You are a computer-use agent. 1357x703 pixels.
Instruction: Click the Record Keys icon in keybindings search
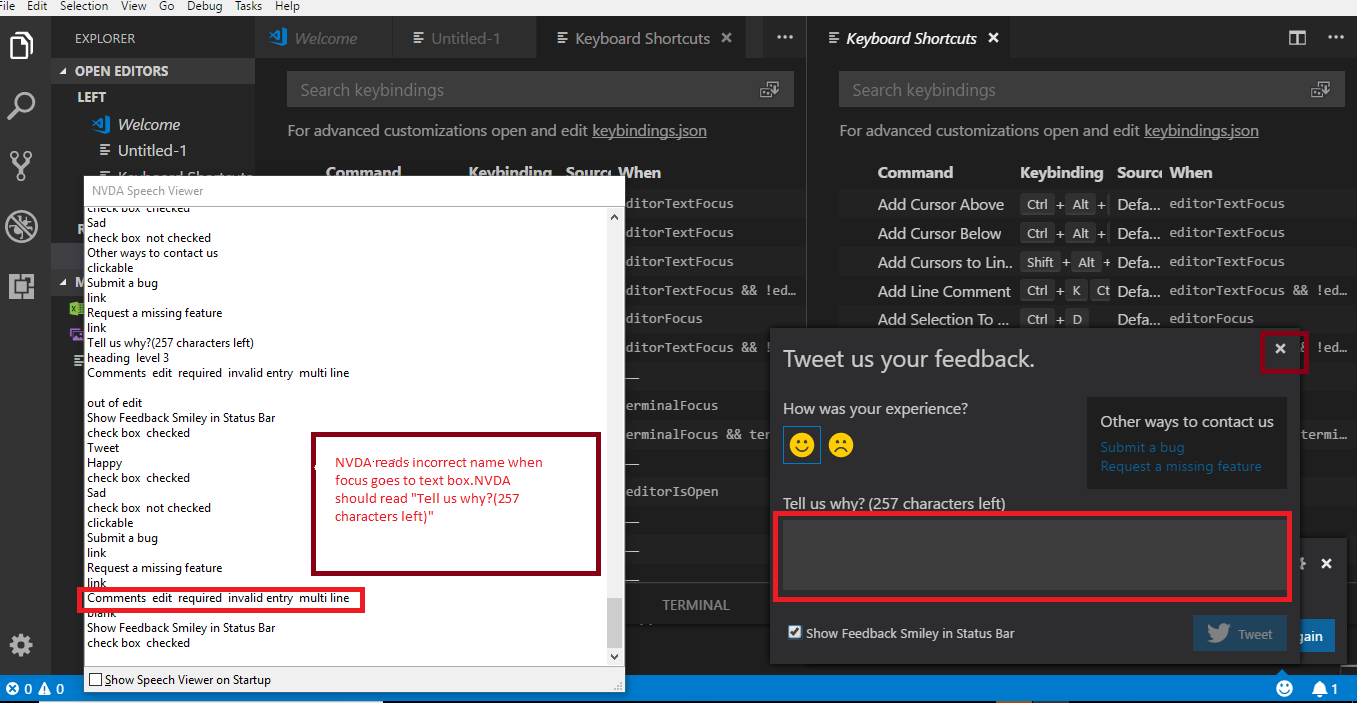[769, 89]
